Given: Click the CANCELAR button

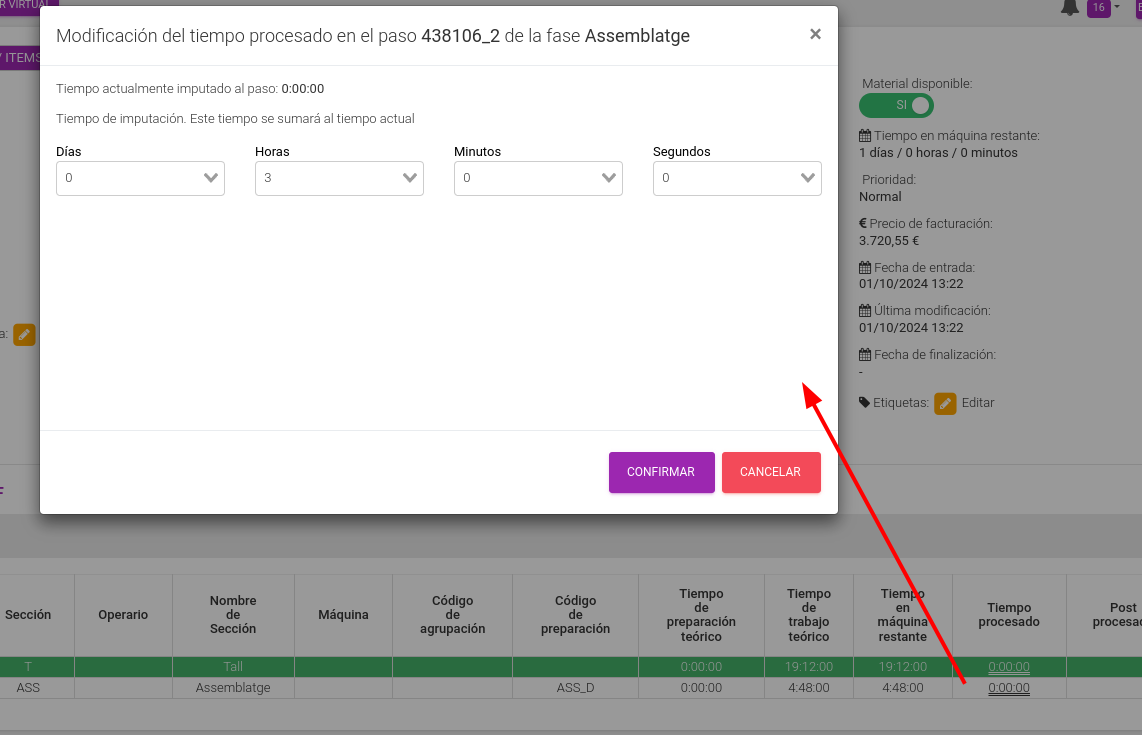Looking at the screenshot, I should (x=771, y=472).
